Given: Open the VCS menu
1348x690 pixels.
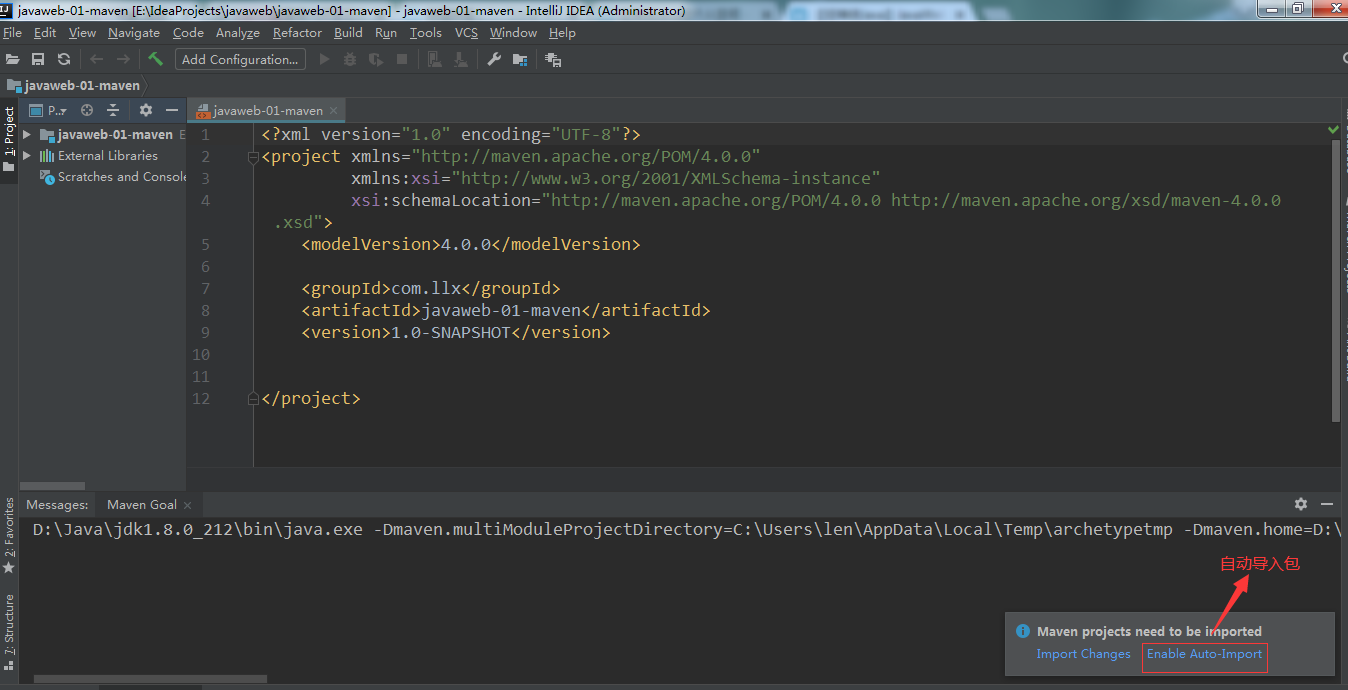Looking at the screenshot, I should 466,32.
